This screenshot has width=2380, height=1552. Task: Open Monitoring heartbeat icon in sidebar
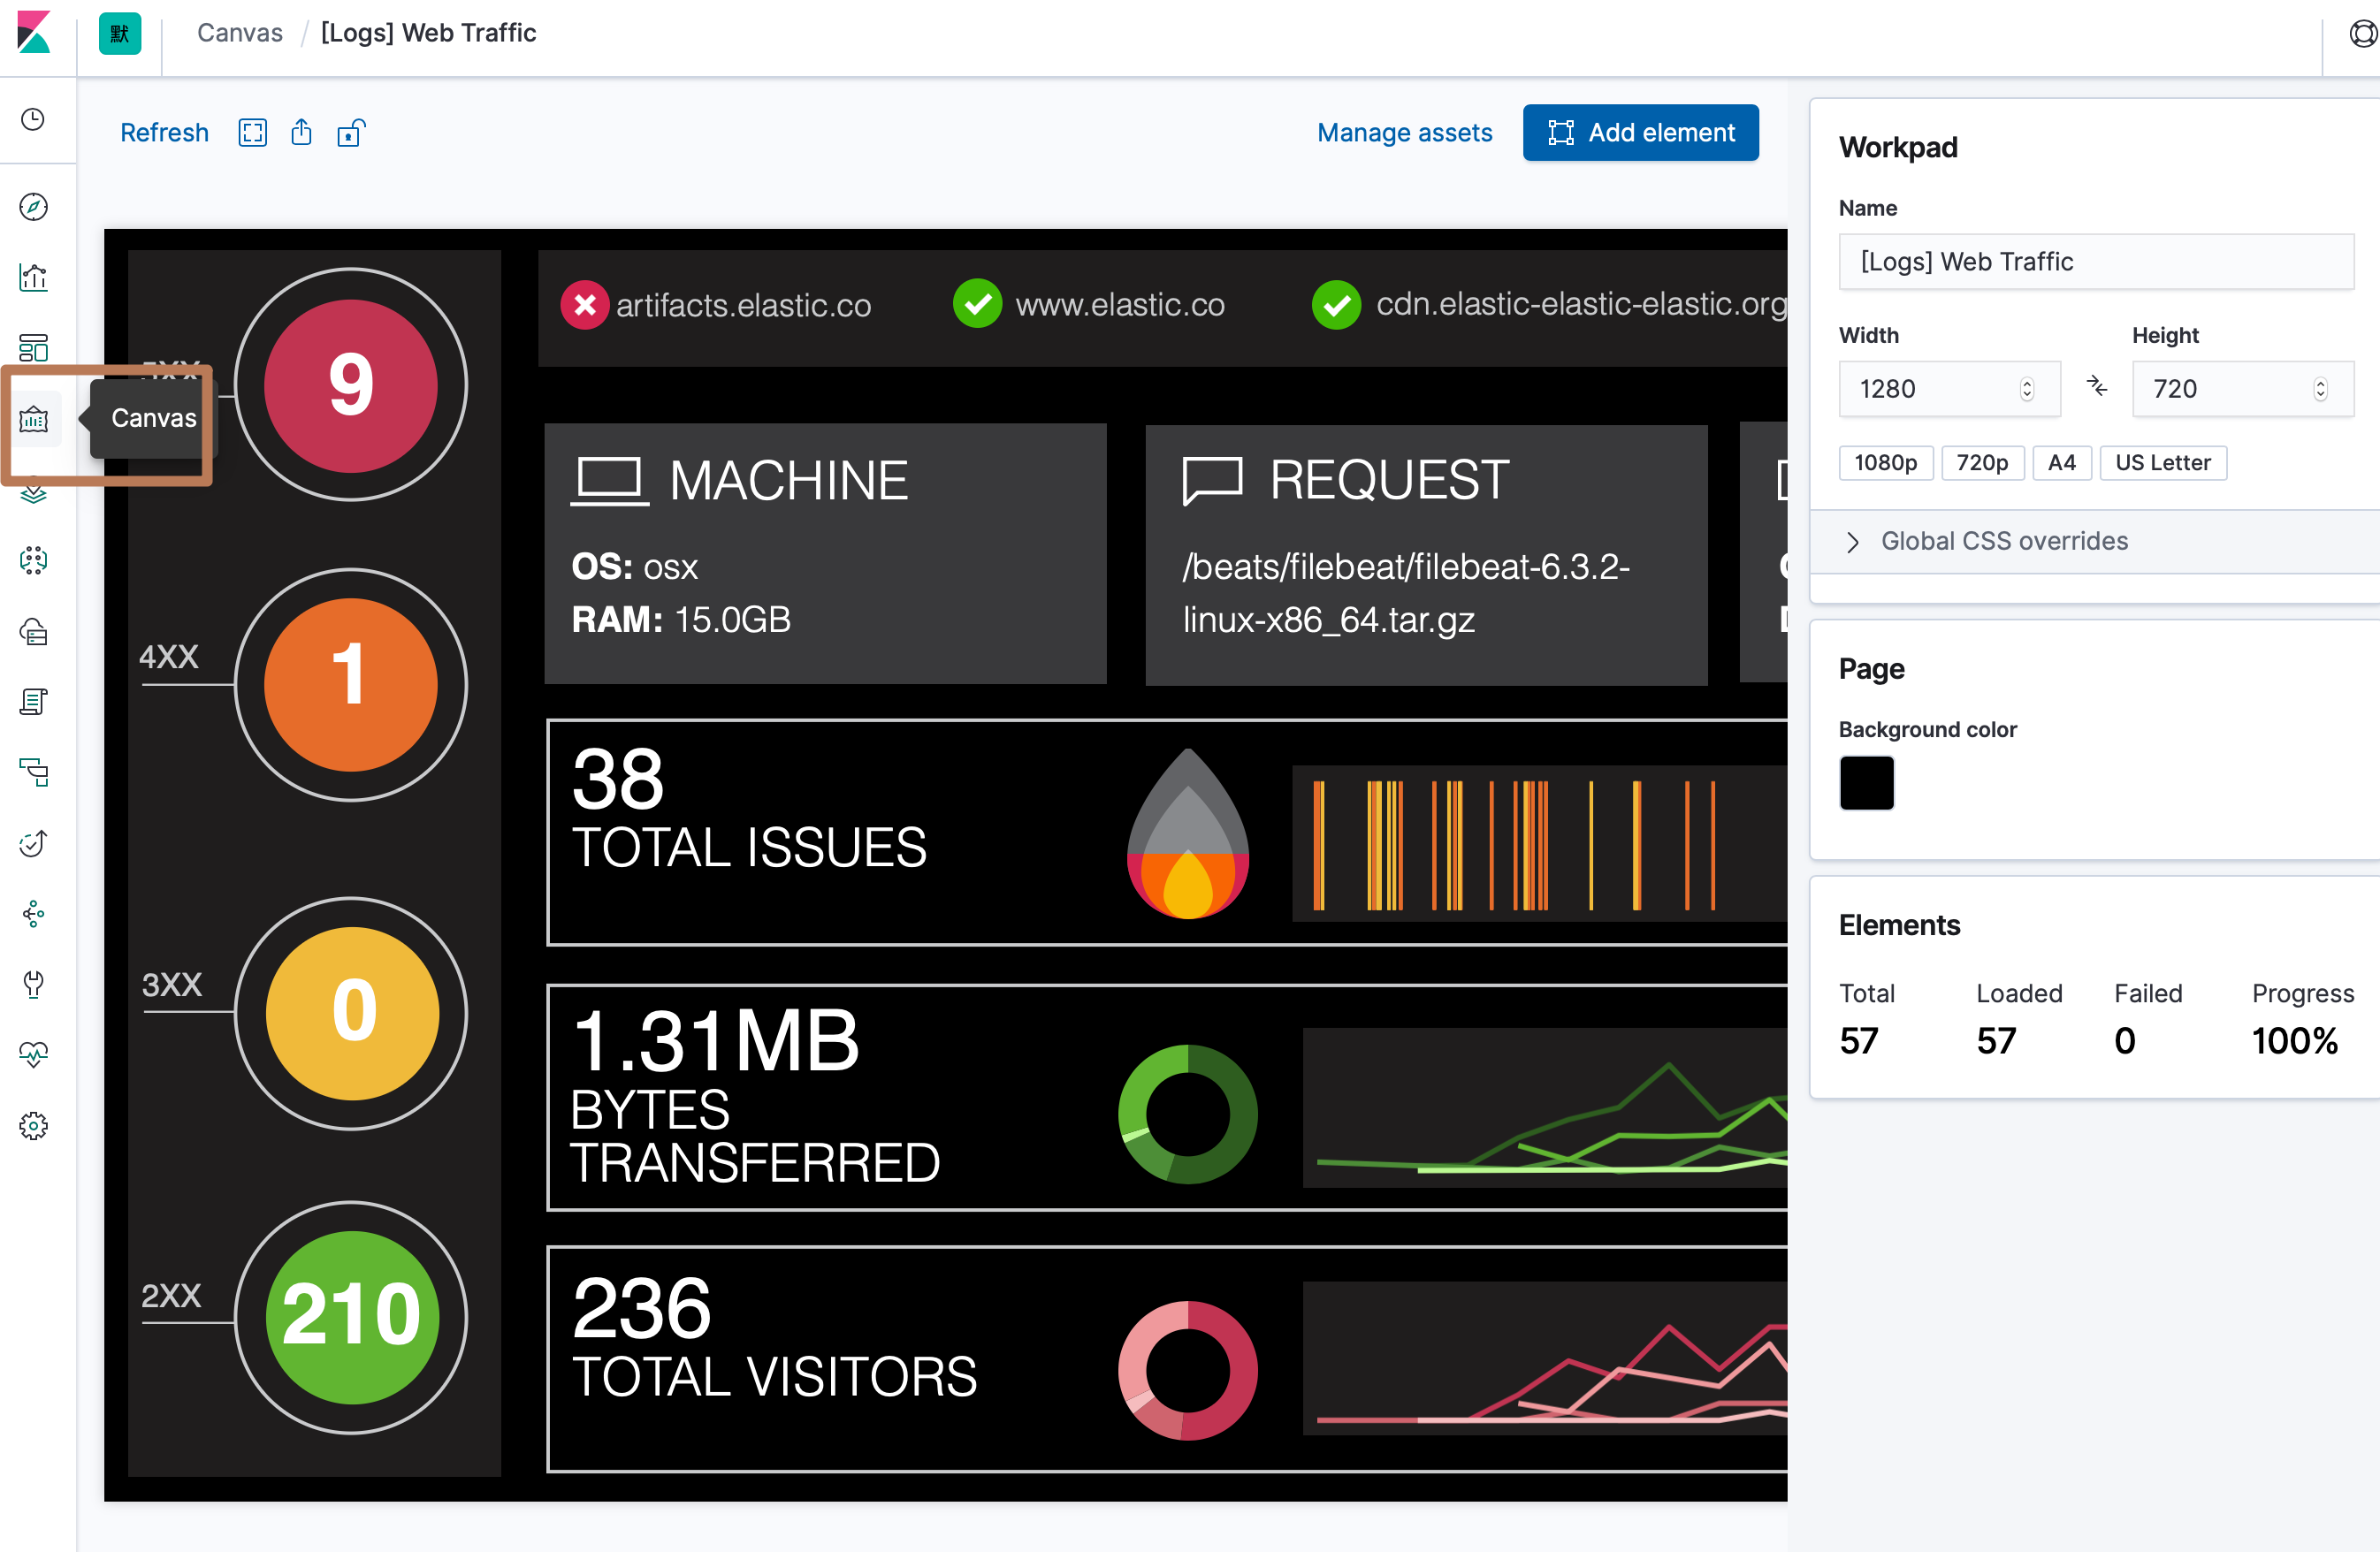33,1054
